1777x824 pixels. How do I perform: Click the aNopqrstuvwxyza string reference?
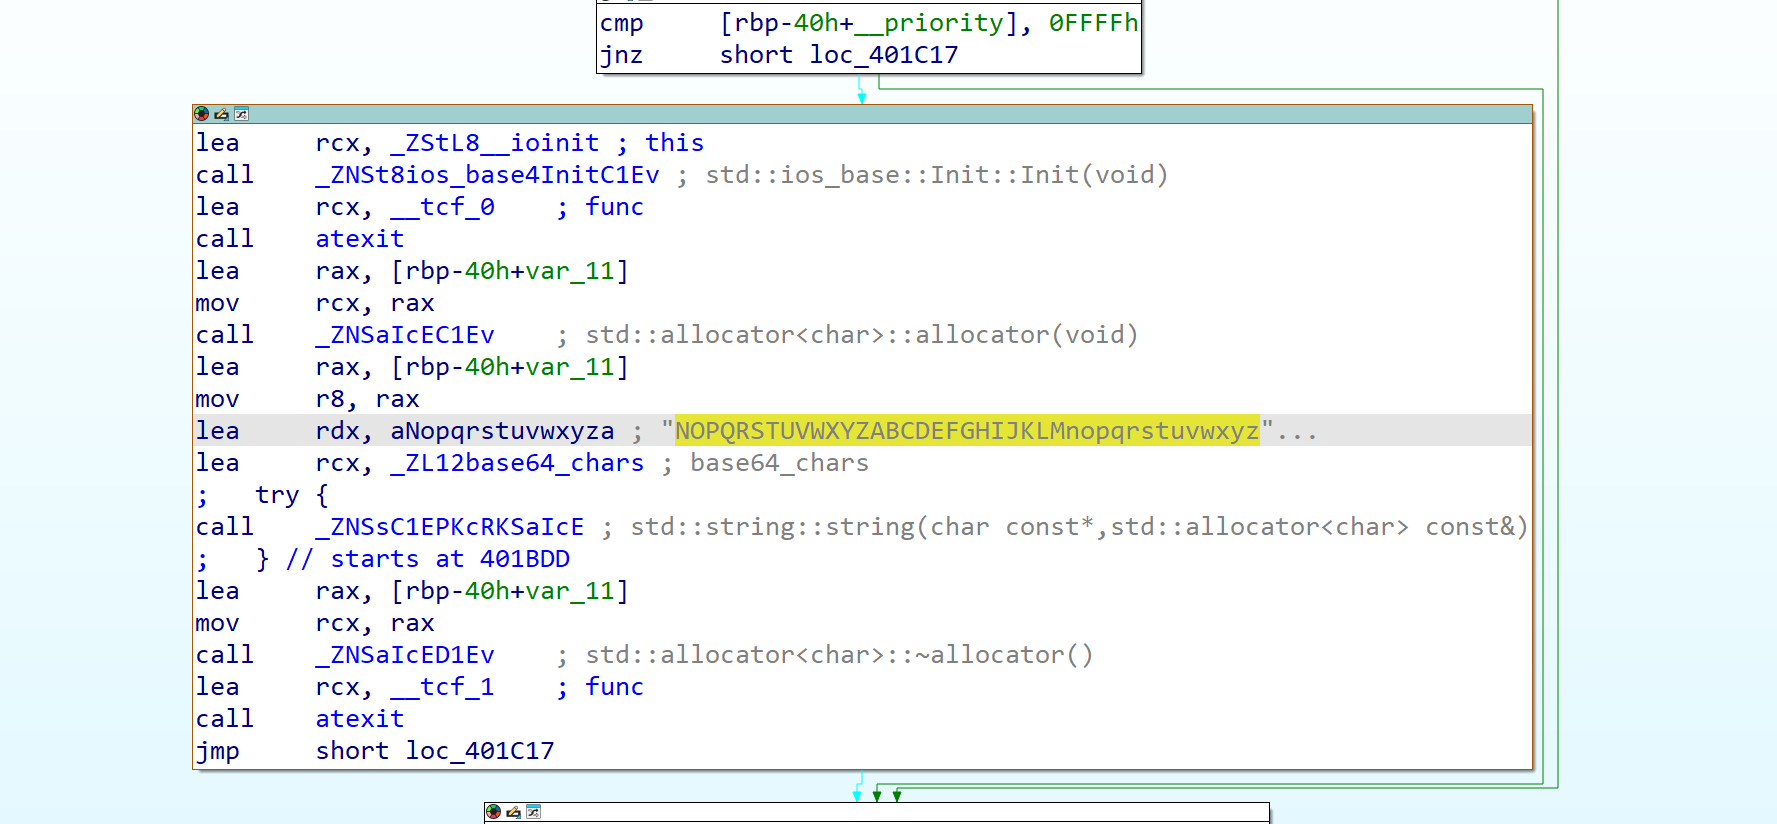(501, 431)
